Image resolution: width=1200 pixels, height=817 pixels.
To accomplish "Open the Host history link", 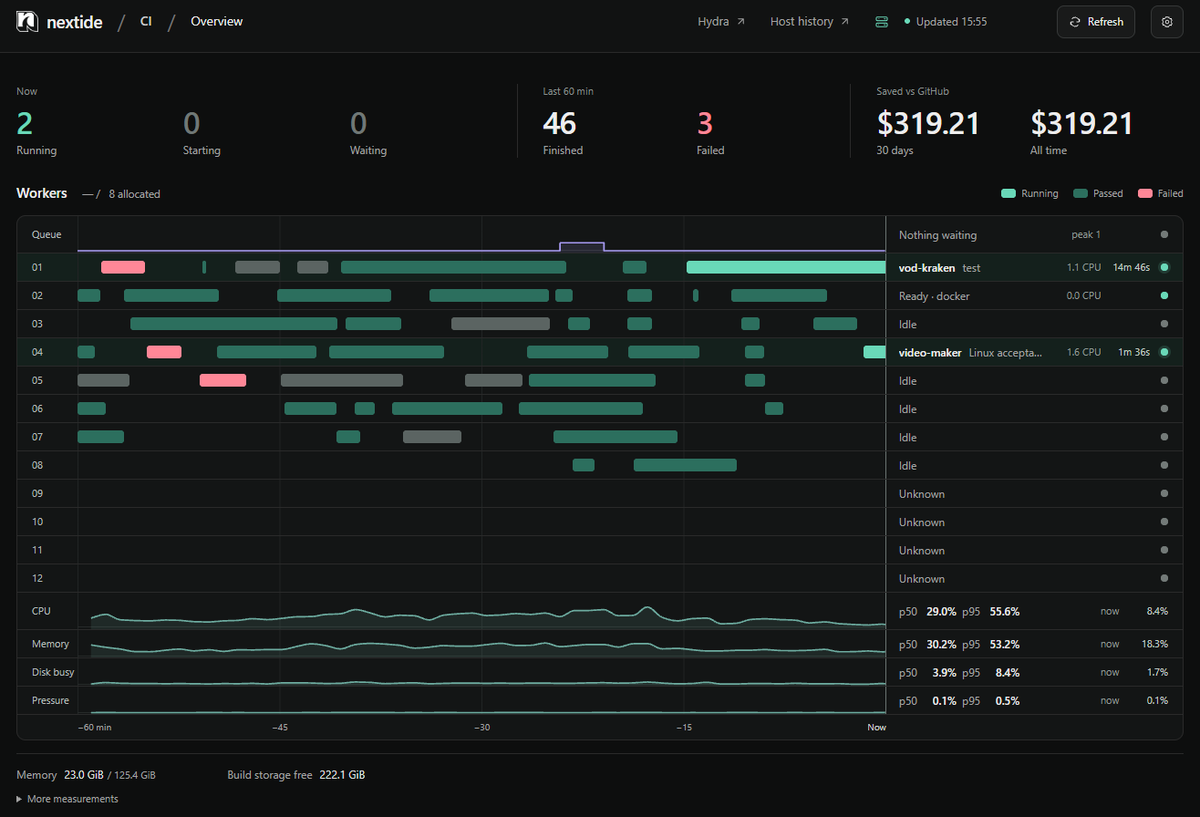I will click(x=809, y=21).
